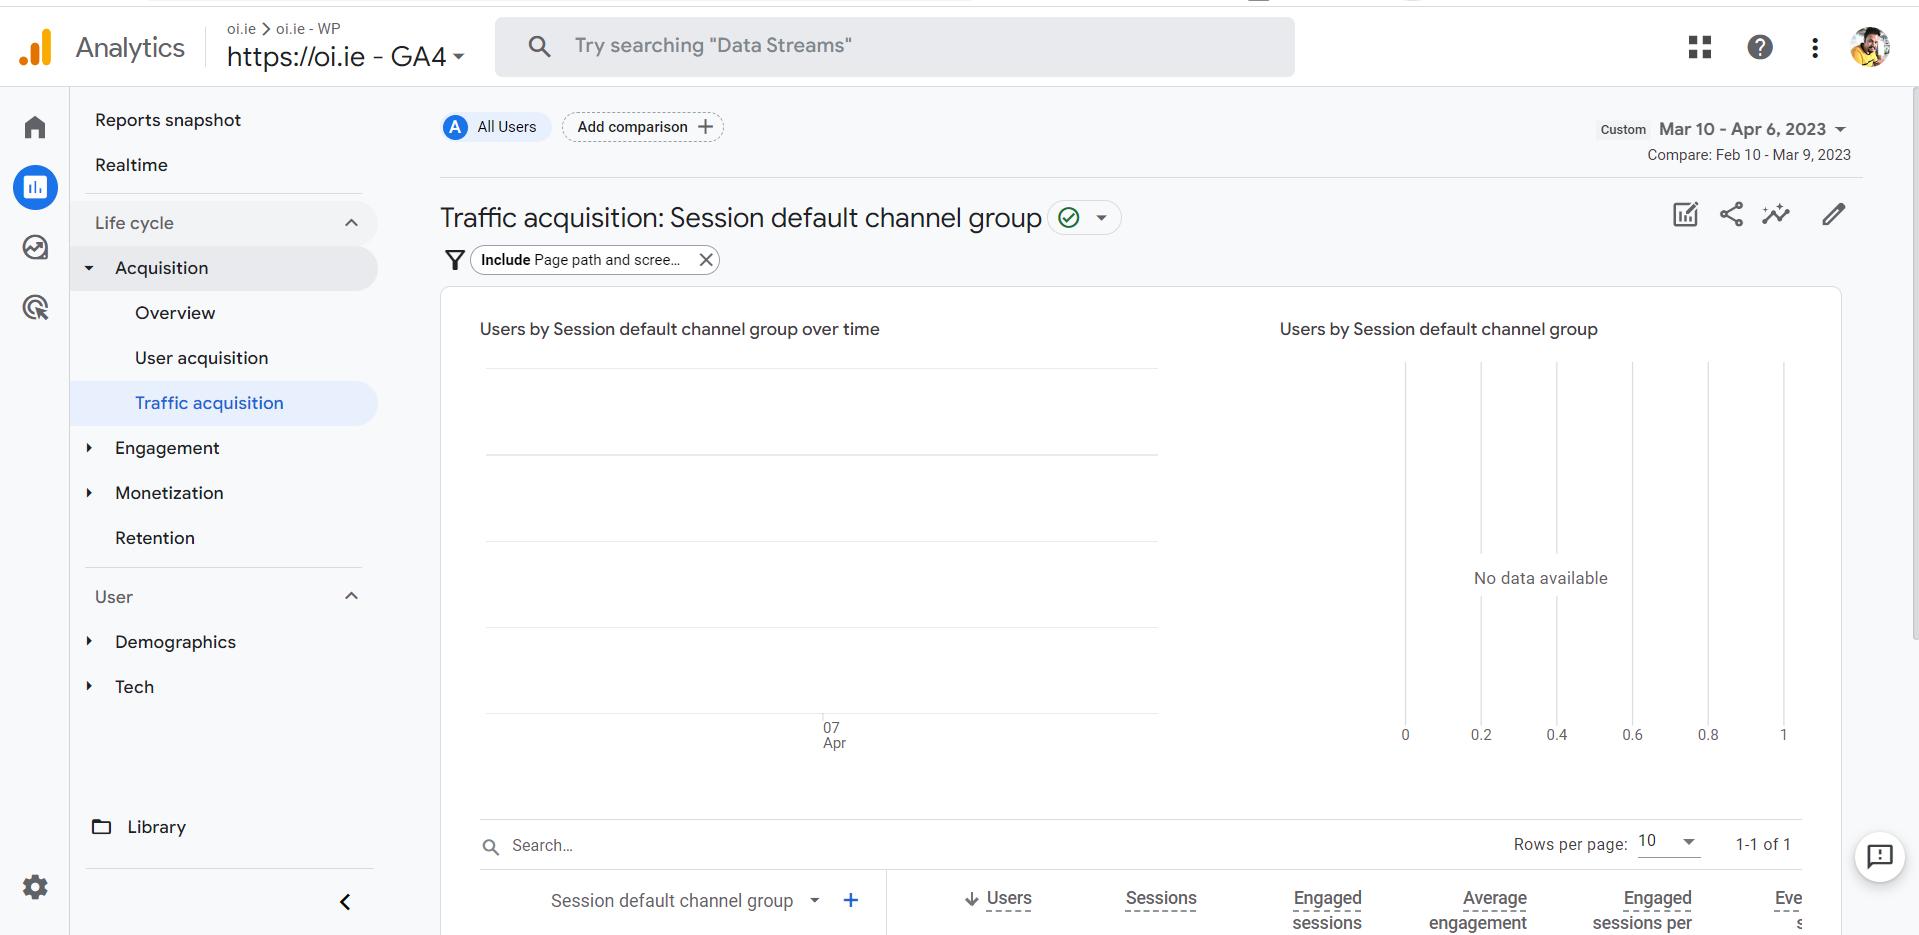
Task: Open the Advertising section
Action: [x=35, y=307]
